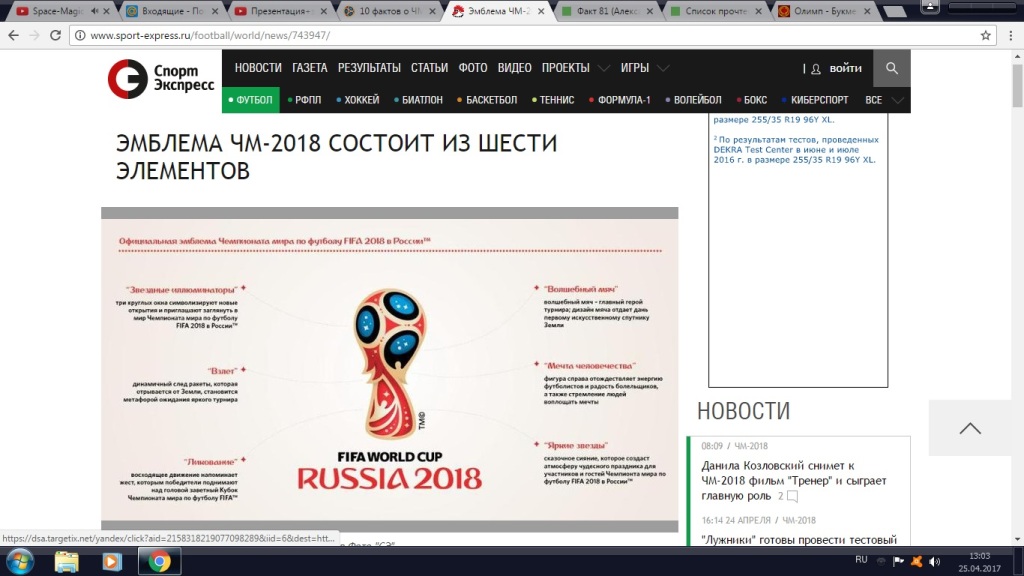Close the 10 фактов о ЧМ tab
Screen dimensions: 1024x576
click(432, 11)
